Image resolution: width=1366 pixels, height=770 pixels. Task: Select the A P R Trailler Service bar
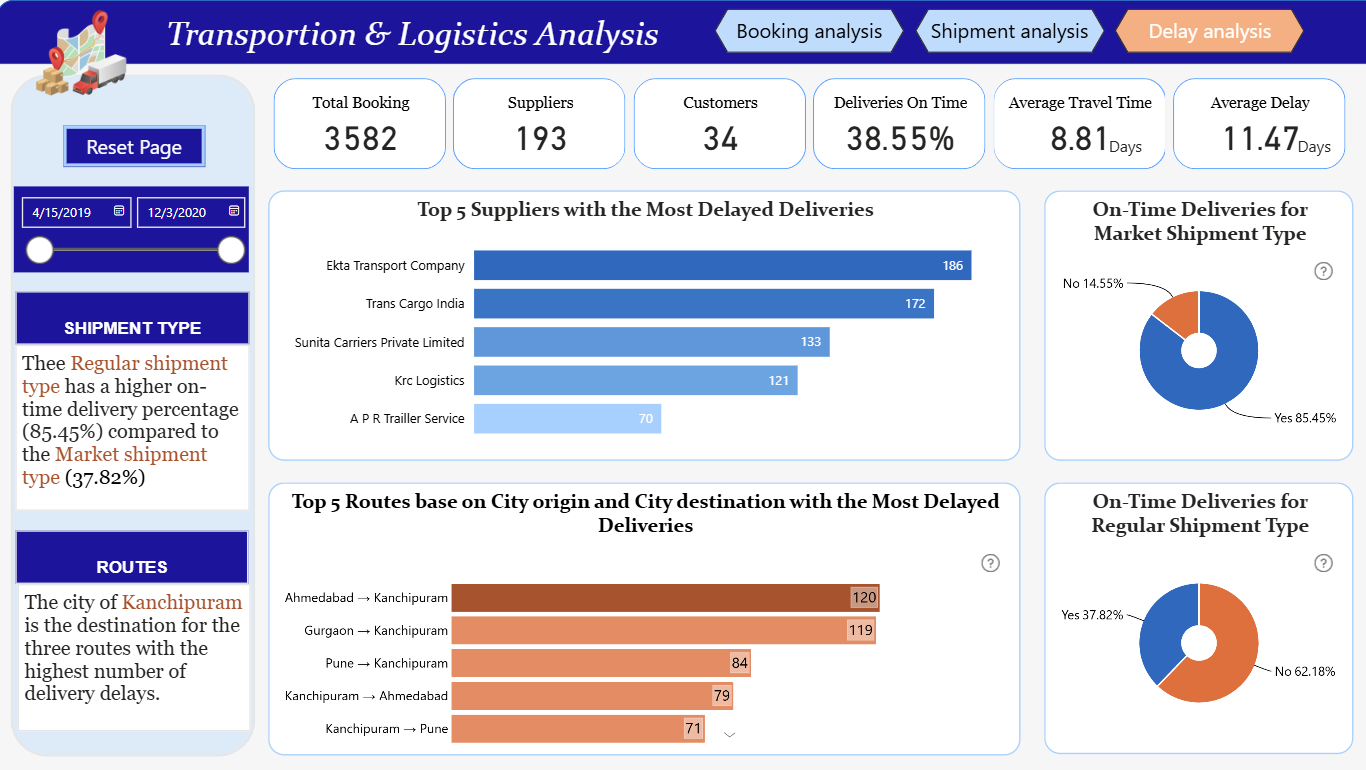[x=567, y=418]
